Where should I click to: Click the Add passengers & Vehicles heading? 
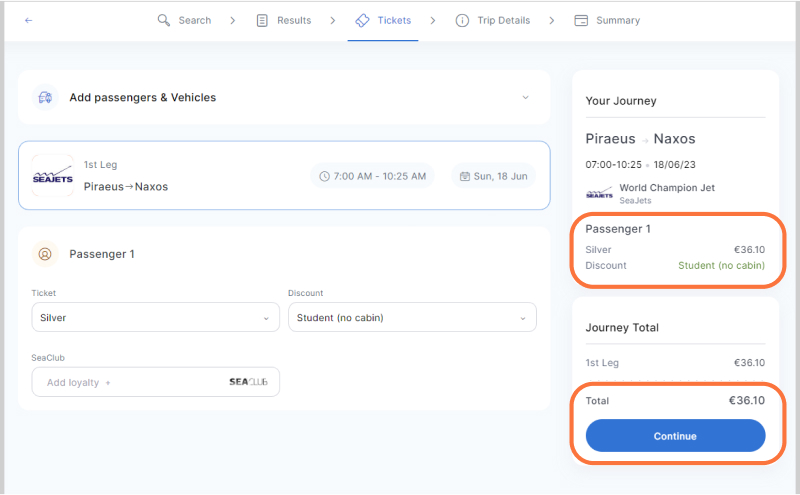[143, 97]
